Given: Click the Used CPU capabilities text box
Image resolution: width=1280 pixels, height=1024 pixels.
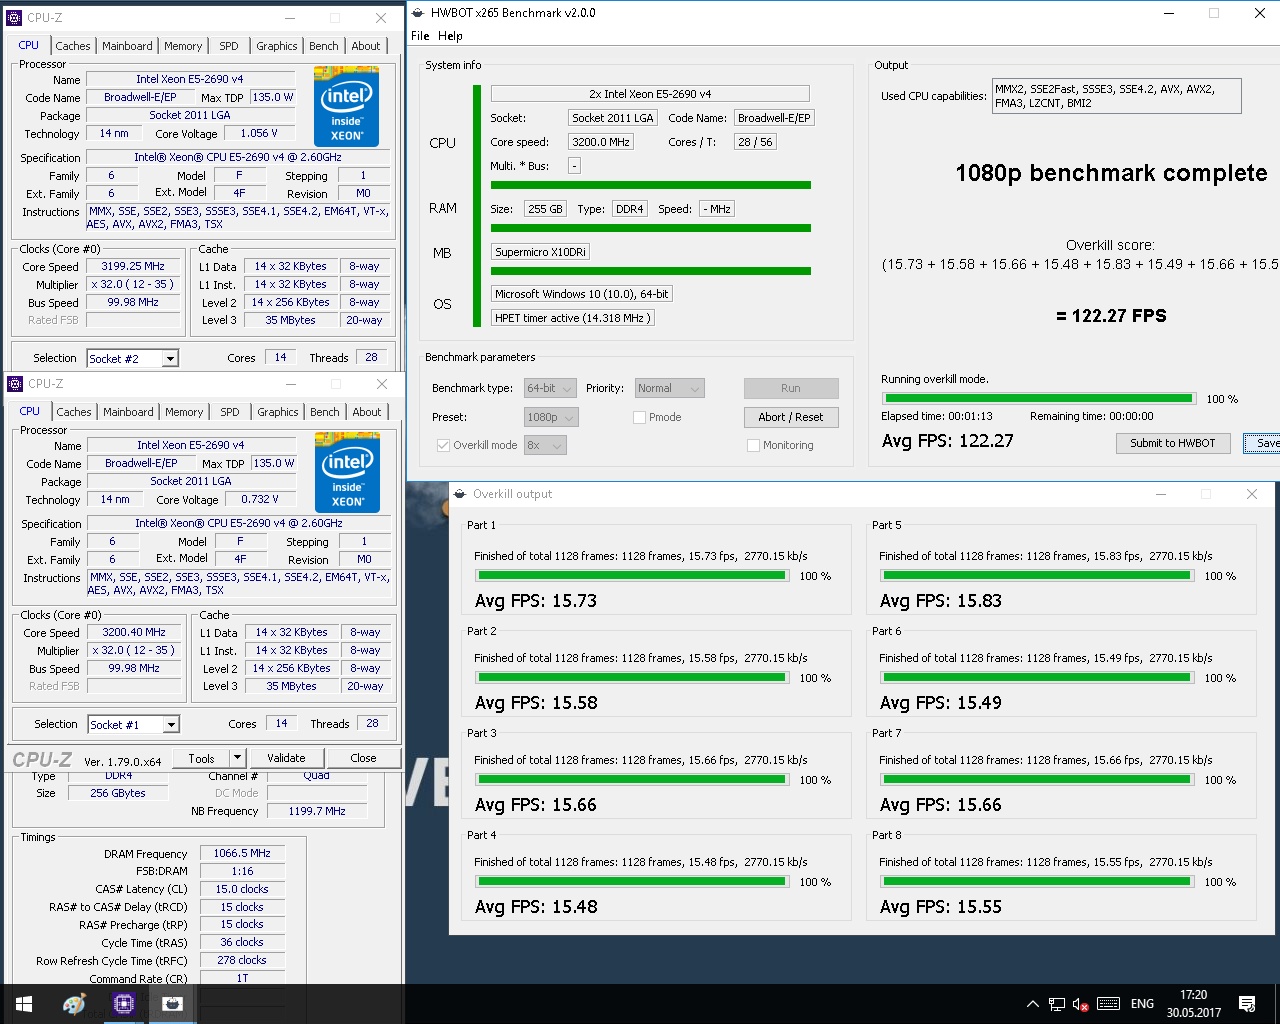Looking at the screenshot, I should pos(1116,96).
